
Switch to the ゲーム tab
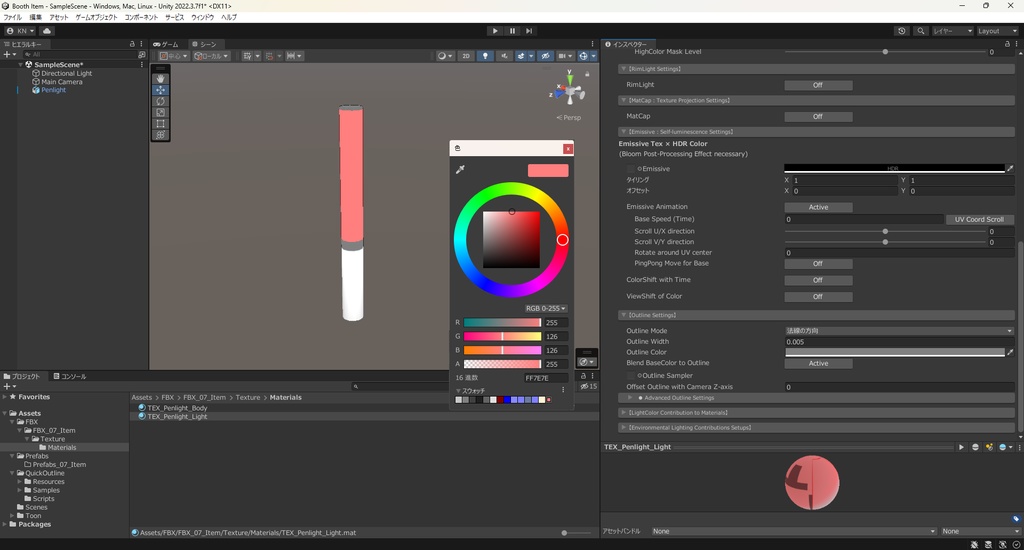click(166, 44)
